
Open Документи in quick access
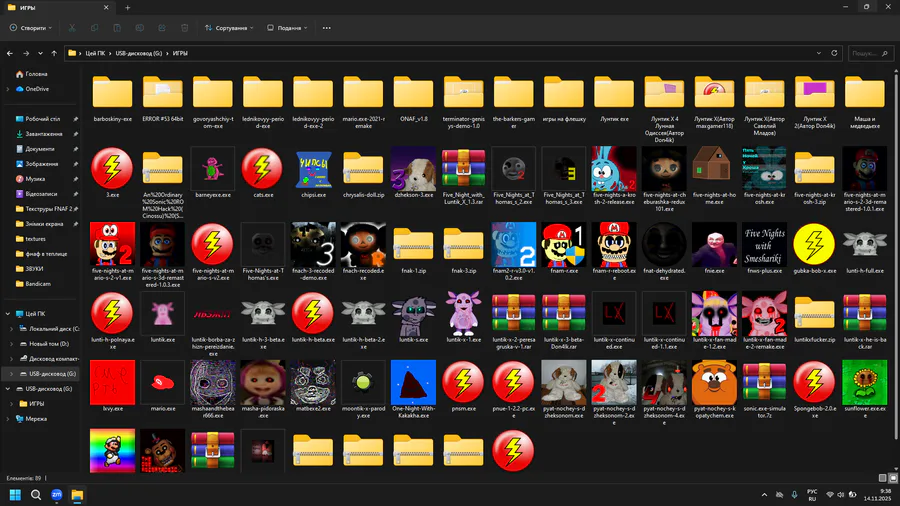click(x=41, y=149)
